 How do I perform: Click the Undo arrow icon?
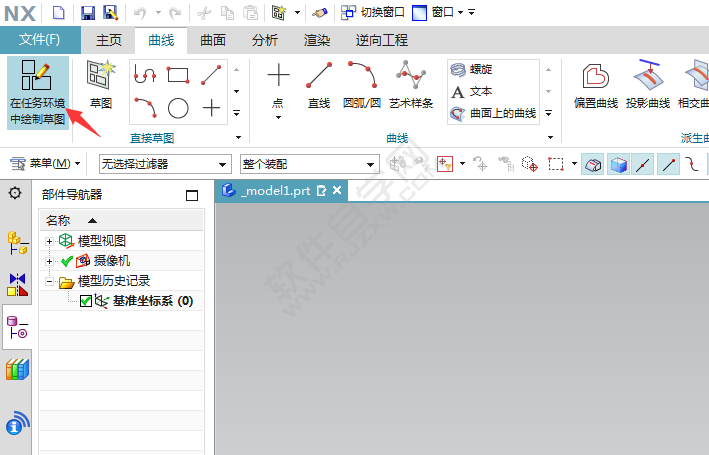click(140, 13)
